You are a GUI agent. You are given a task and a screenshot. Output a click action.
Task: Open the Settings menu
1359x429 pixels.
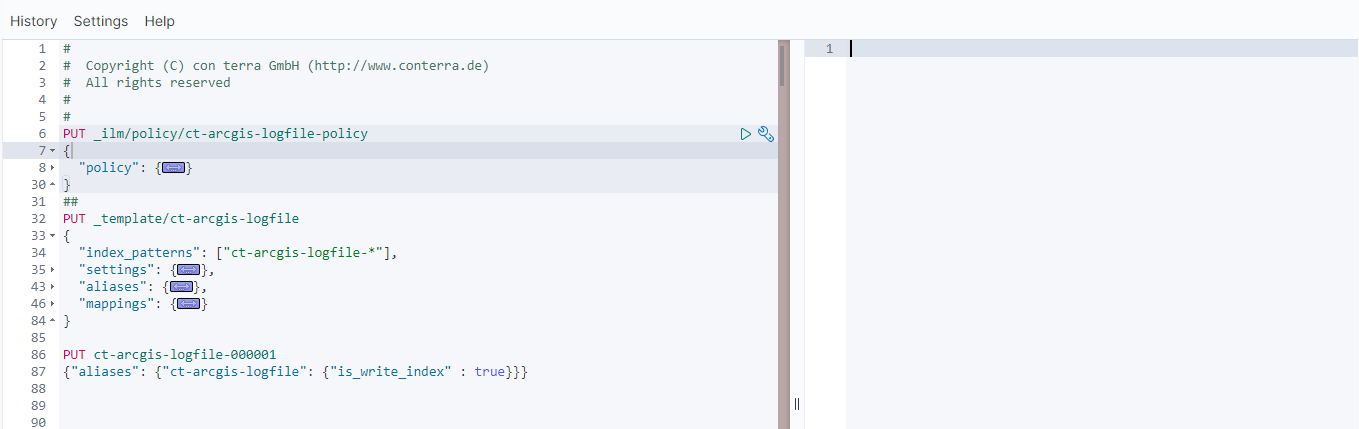(101, 21)
